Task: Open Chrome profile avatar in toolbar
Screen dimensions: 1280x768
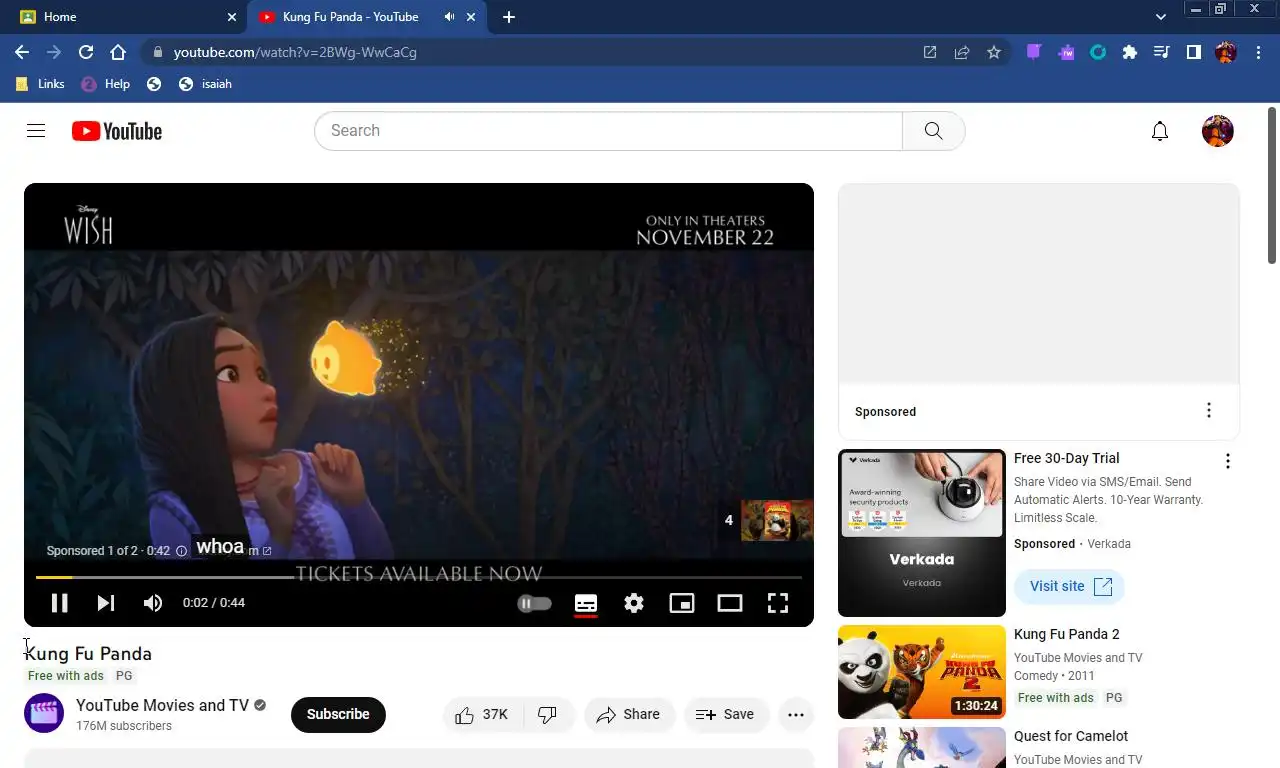Action: click(x=1226, y=52)
